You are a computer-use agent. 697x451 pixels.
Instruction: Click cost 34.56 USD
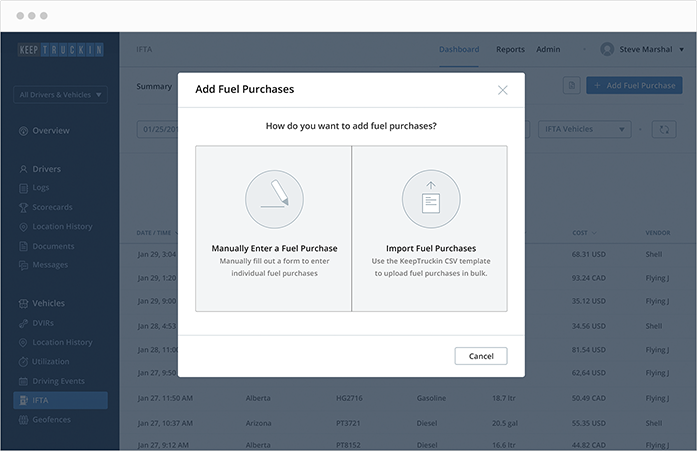(x=589, y=326)
